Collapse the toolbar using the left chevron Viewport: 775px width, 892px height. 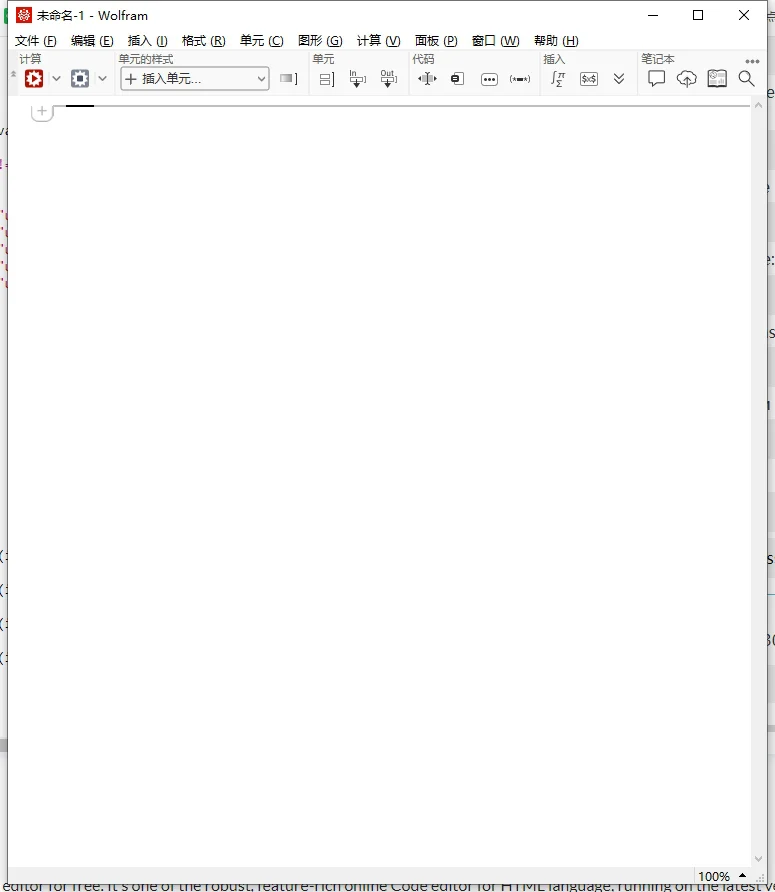tap(13, 75)
